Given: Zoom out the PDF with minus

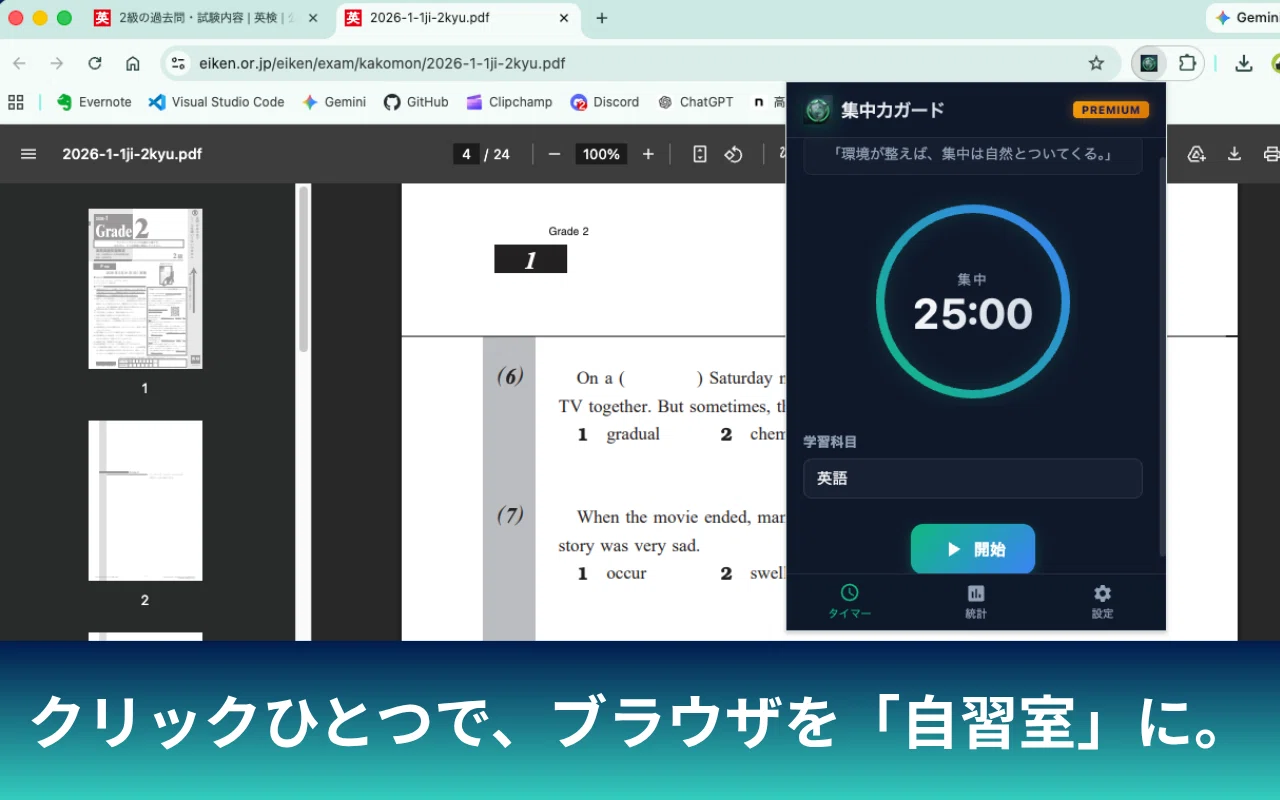Looking at the screenshot, I should tap(554, 154).
